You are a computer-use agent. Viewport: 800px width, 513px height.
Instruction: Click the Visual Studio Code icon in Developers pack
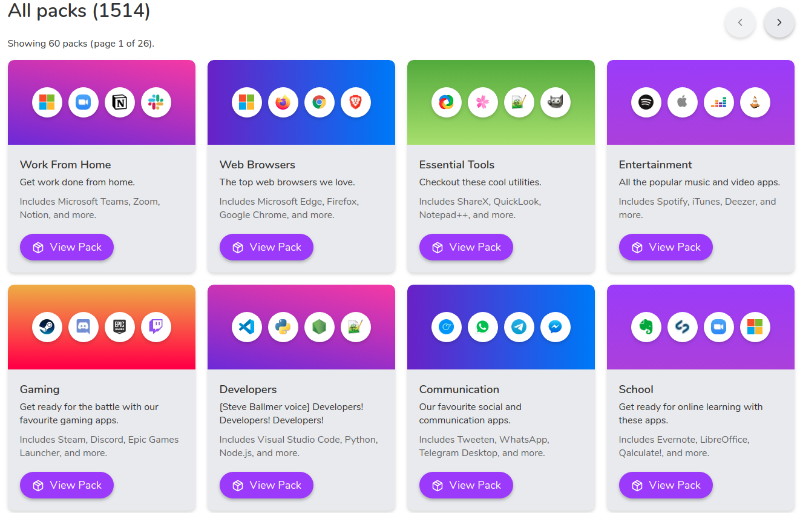click(247, 327)
